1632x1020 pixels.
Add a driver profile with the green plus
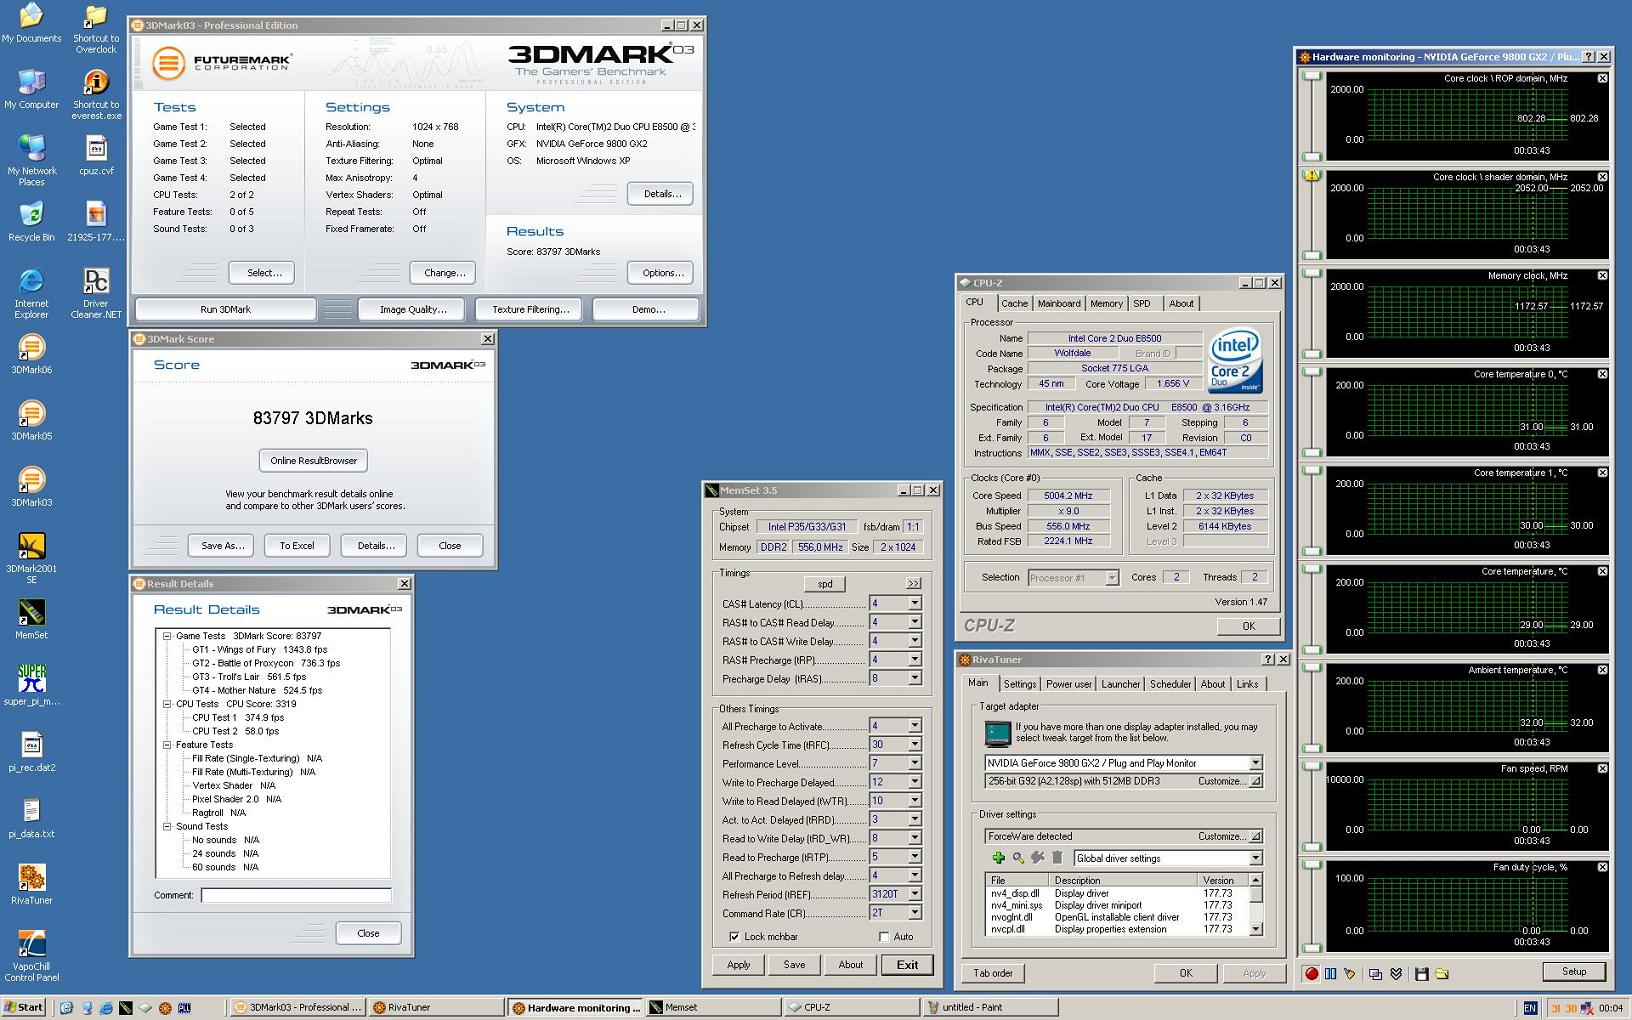click(x=998, y=858)
